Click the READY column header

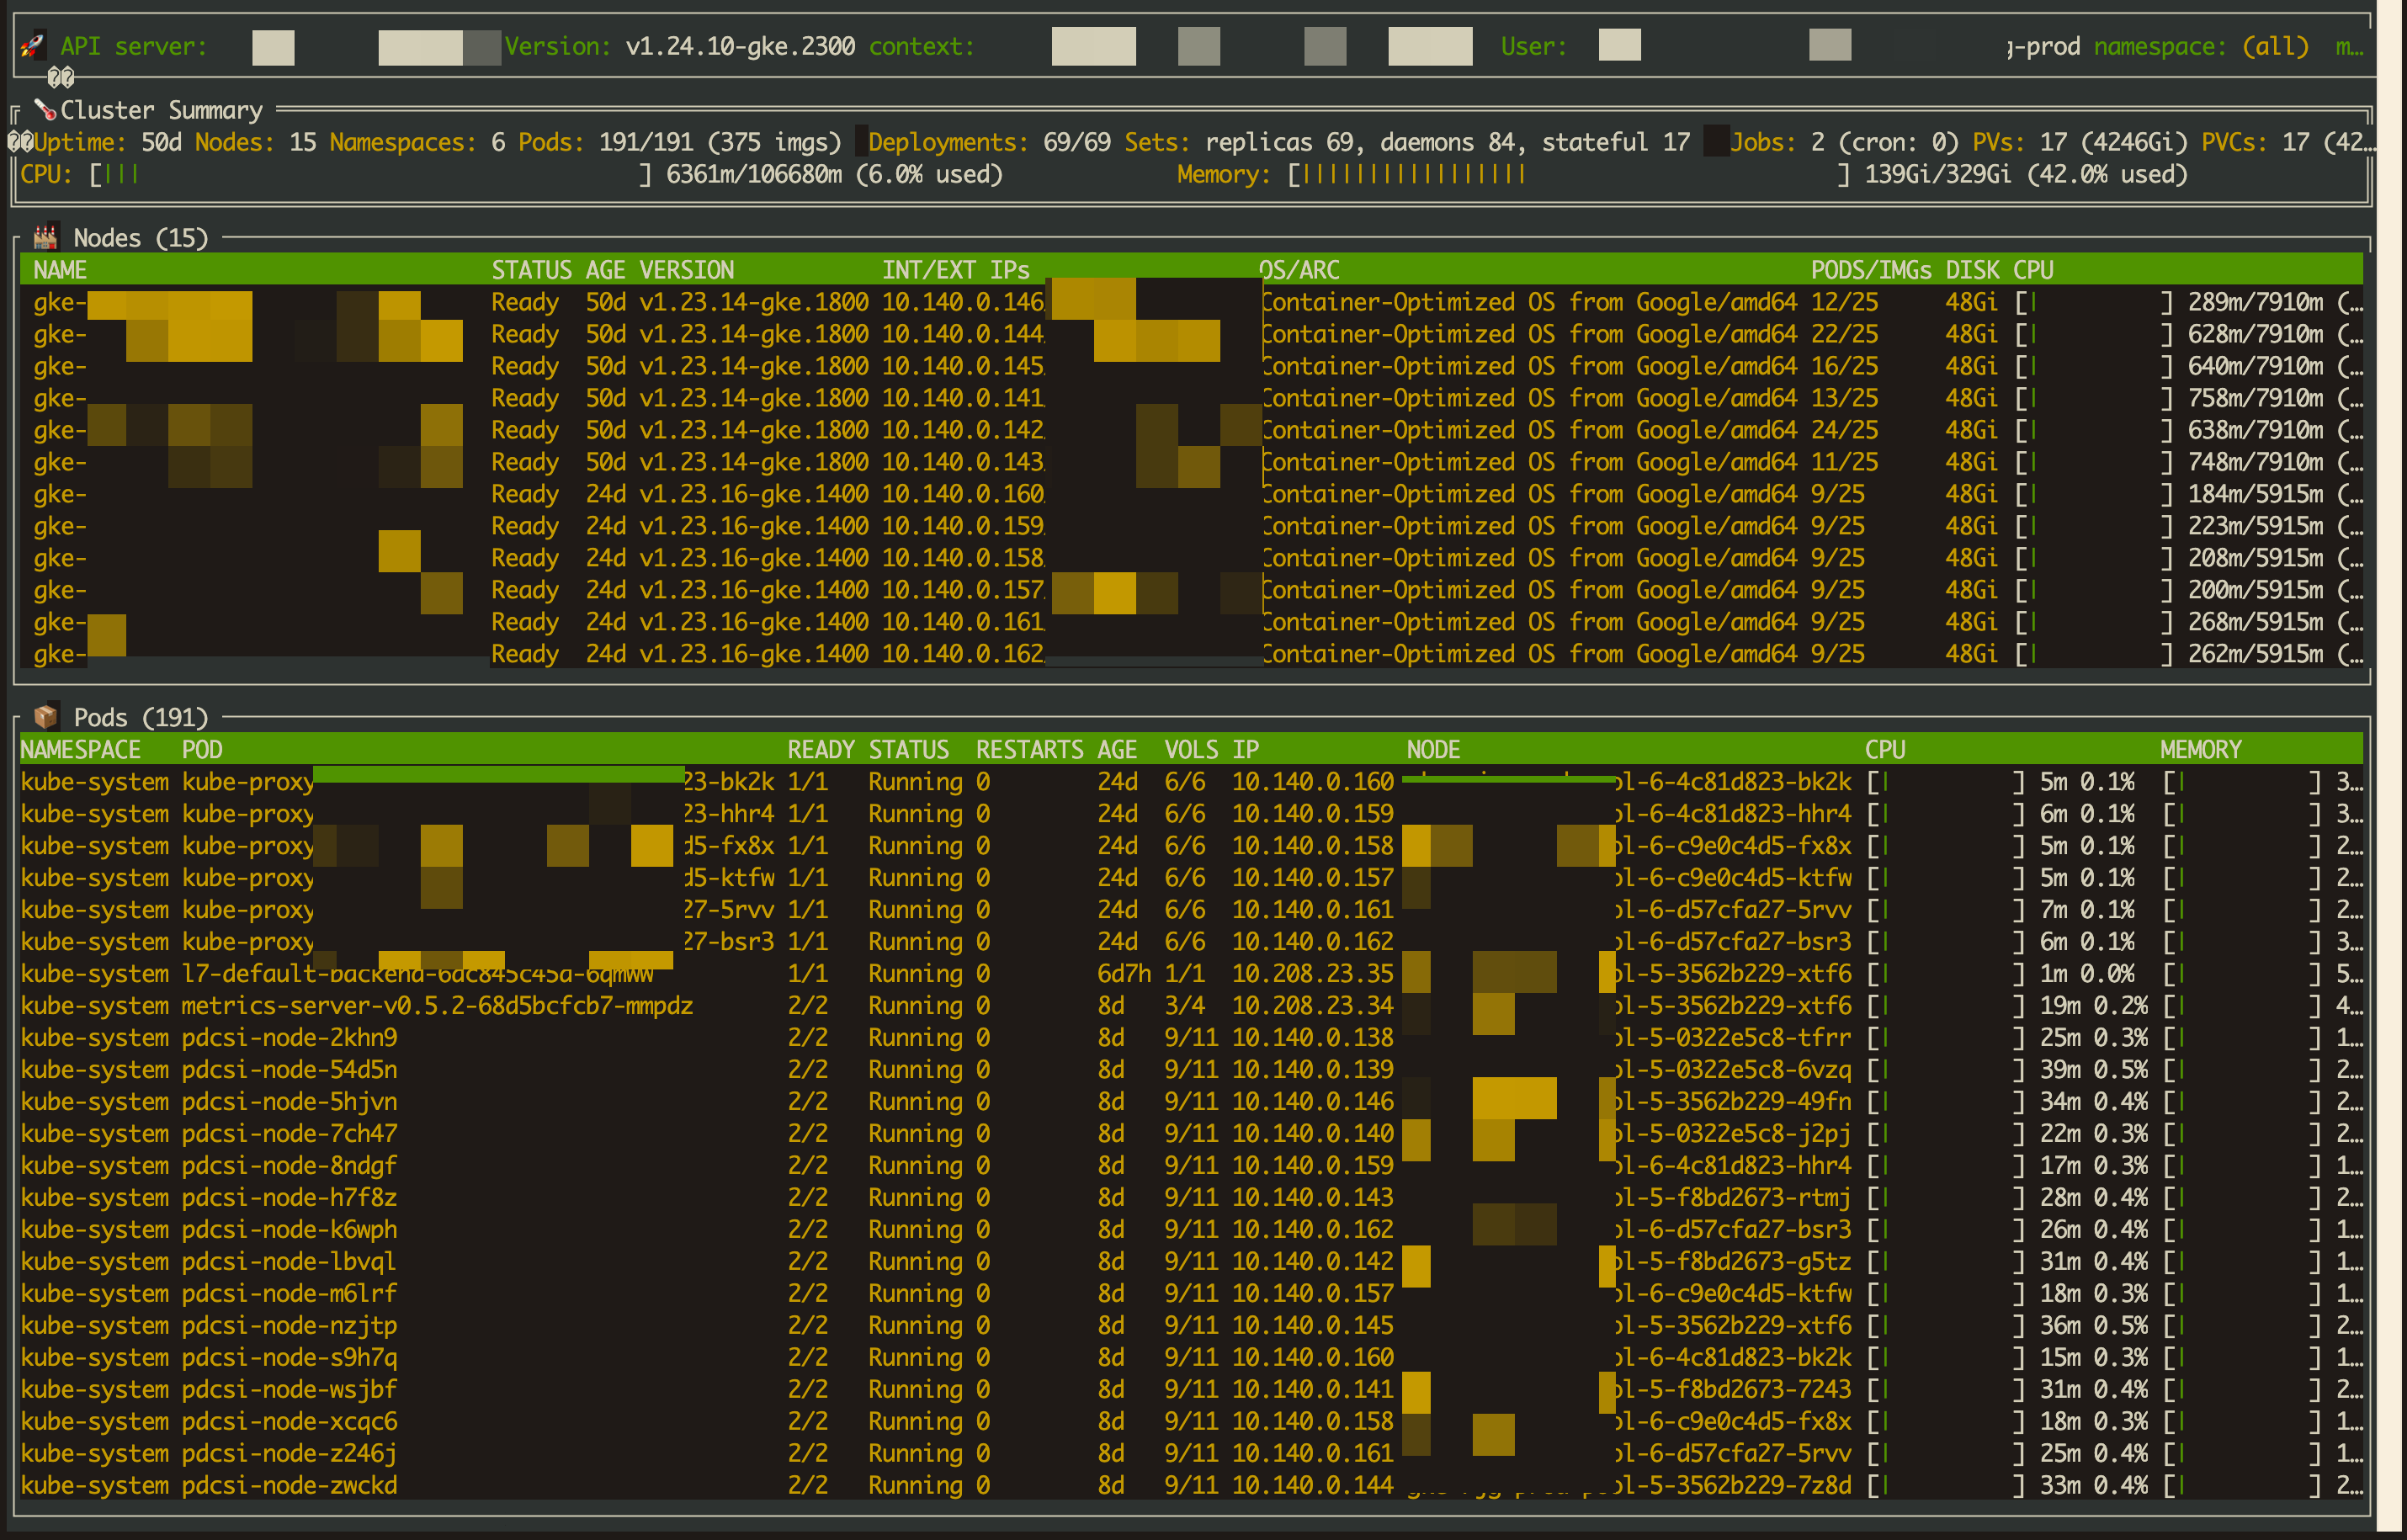[820, 749]
